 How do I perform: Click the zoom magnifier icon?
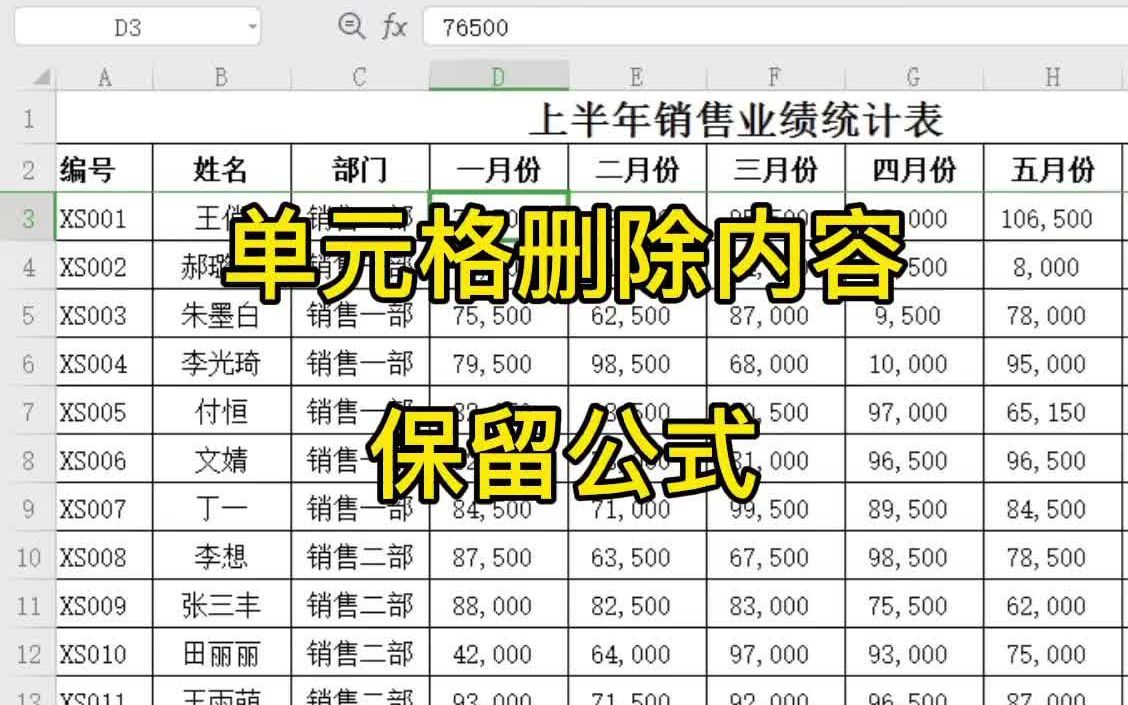[x=349, y=27]
